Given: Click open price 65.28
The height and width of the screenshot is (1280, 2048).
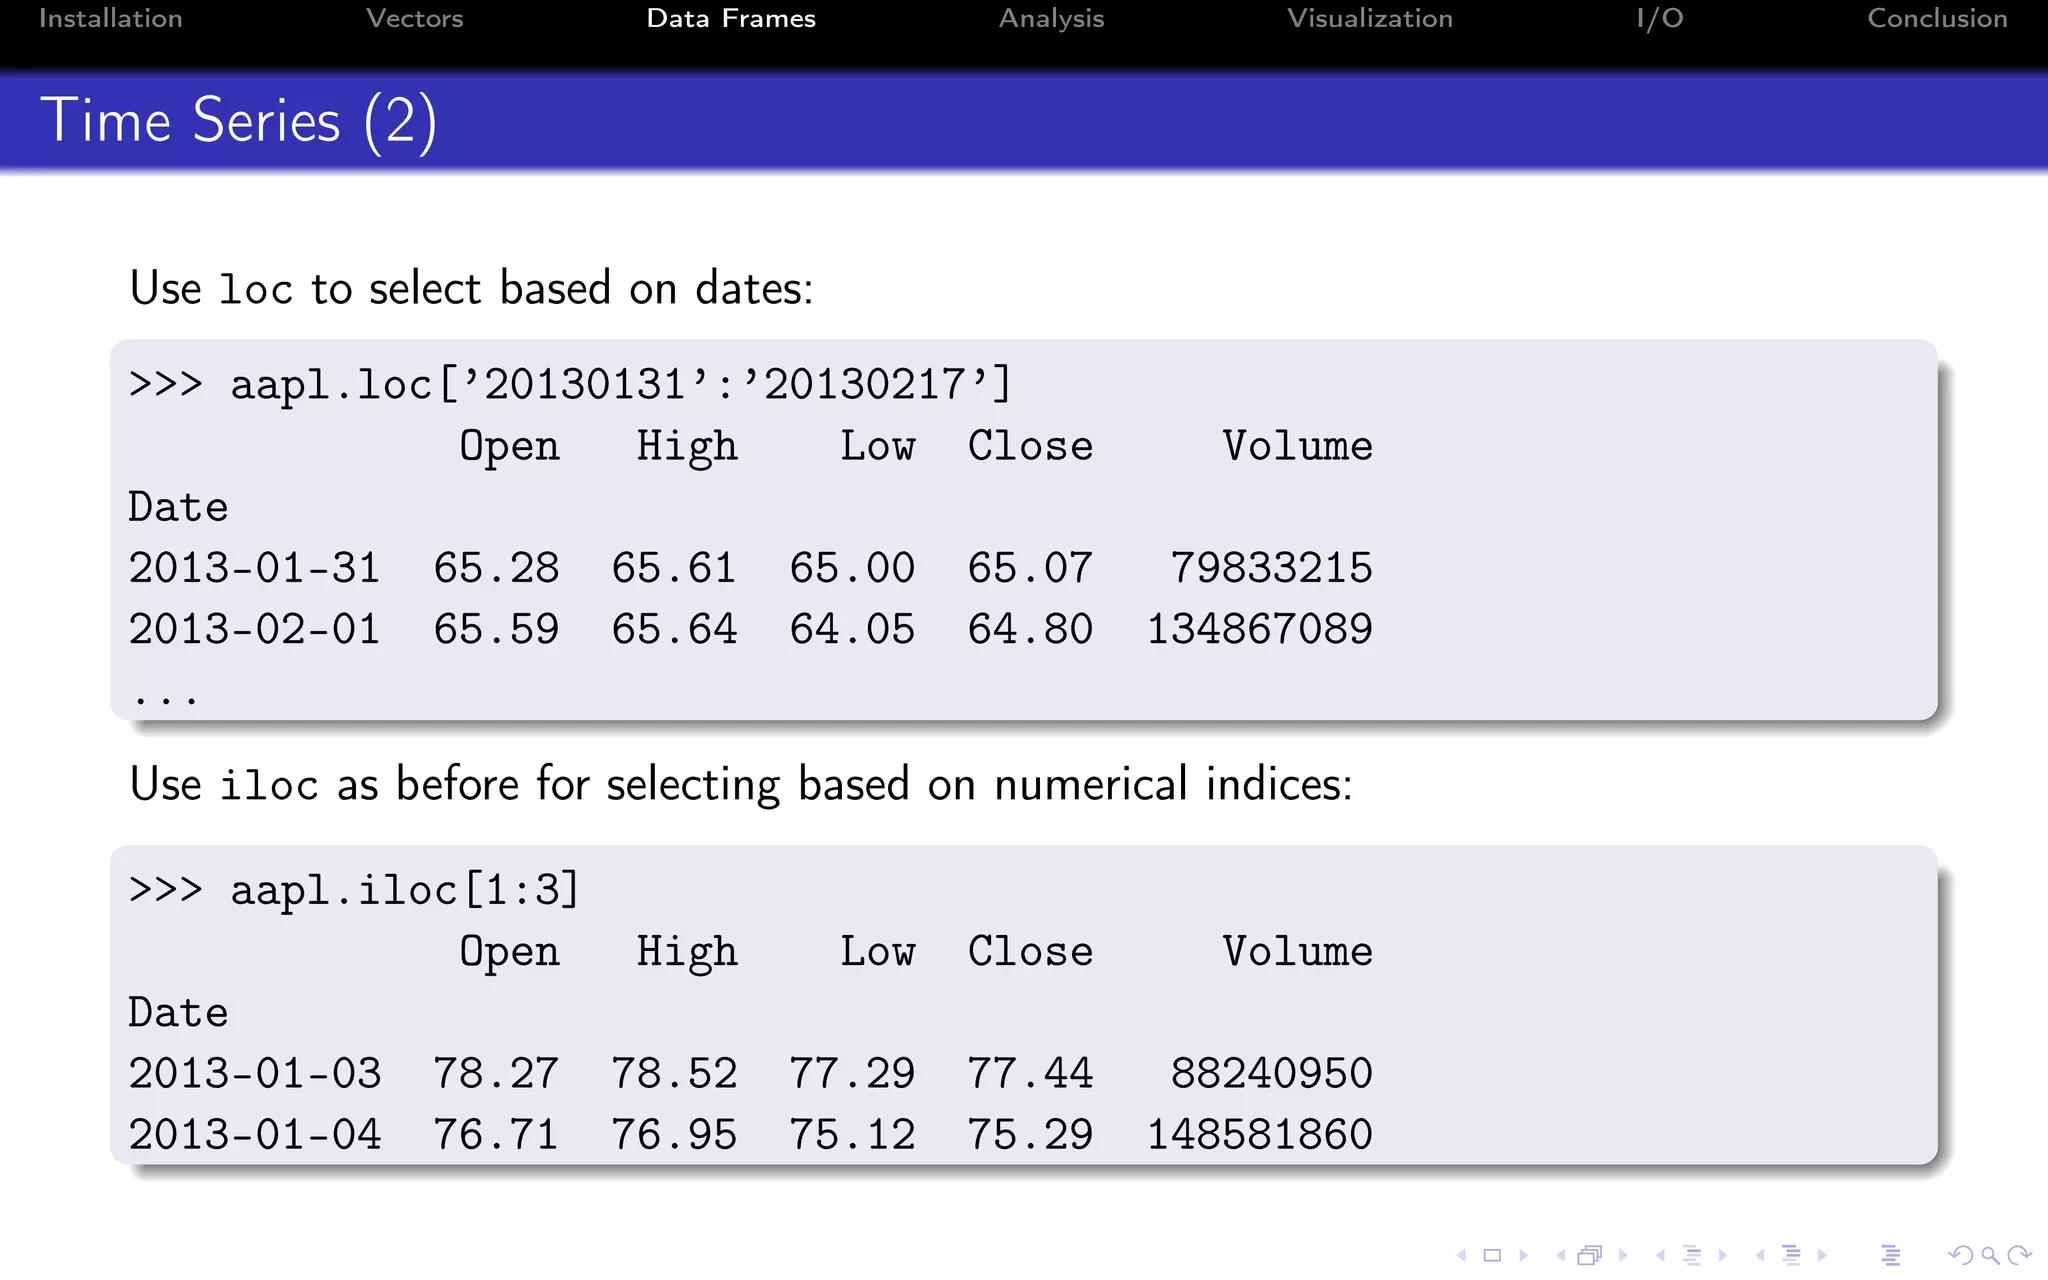Looking at the screenshot, I should 496,568.
